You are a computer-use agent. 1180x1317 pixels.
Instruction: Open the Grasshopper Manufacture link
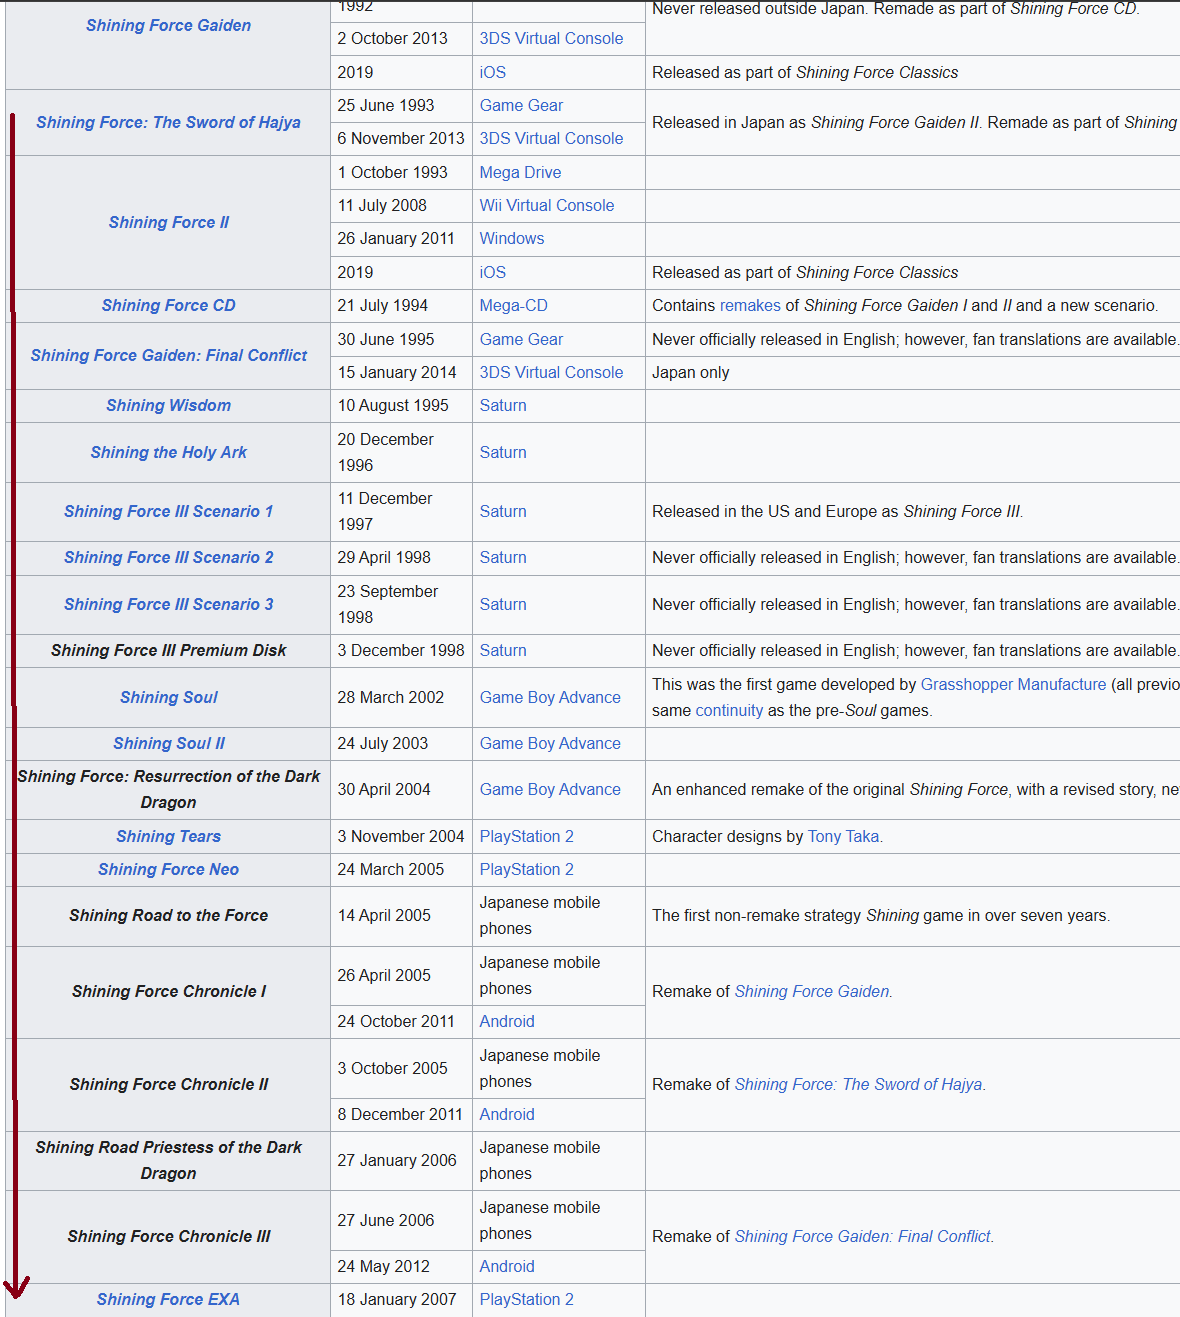[1013, 685]
